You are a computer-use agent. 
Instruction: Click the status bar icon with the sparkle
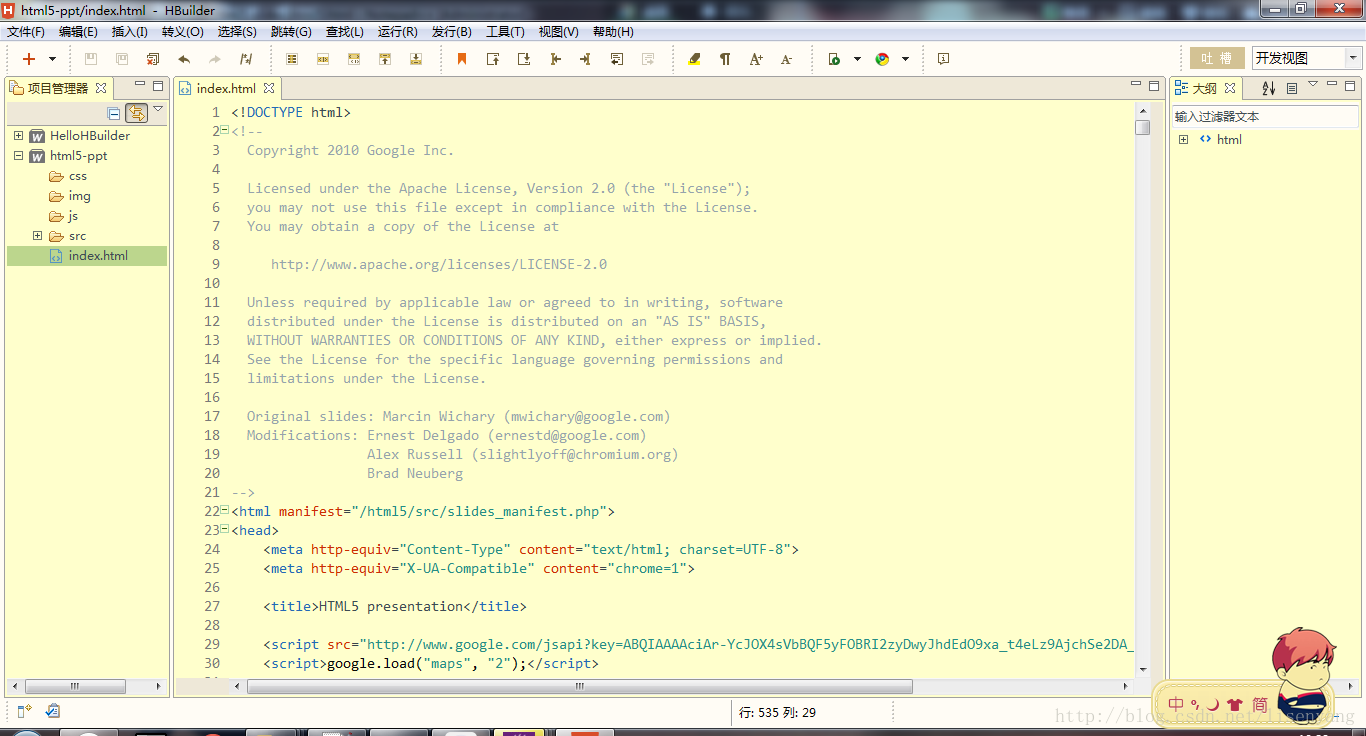point(24,711)
